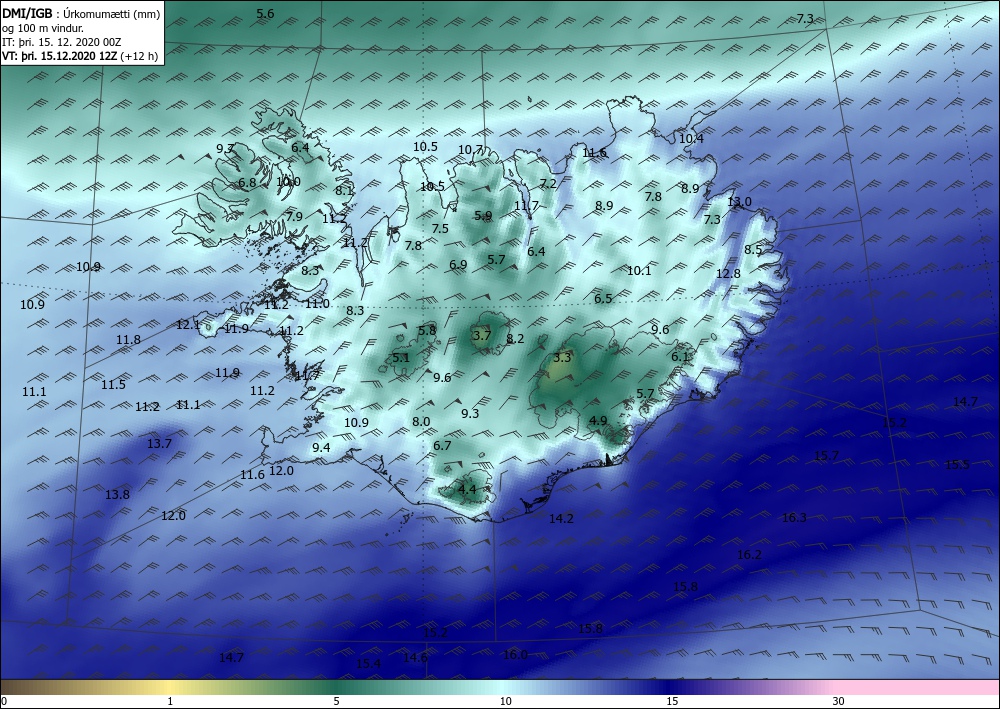1000x709 pixels.
Task: Click the 7.5 value label
Action: click(440, 228)
